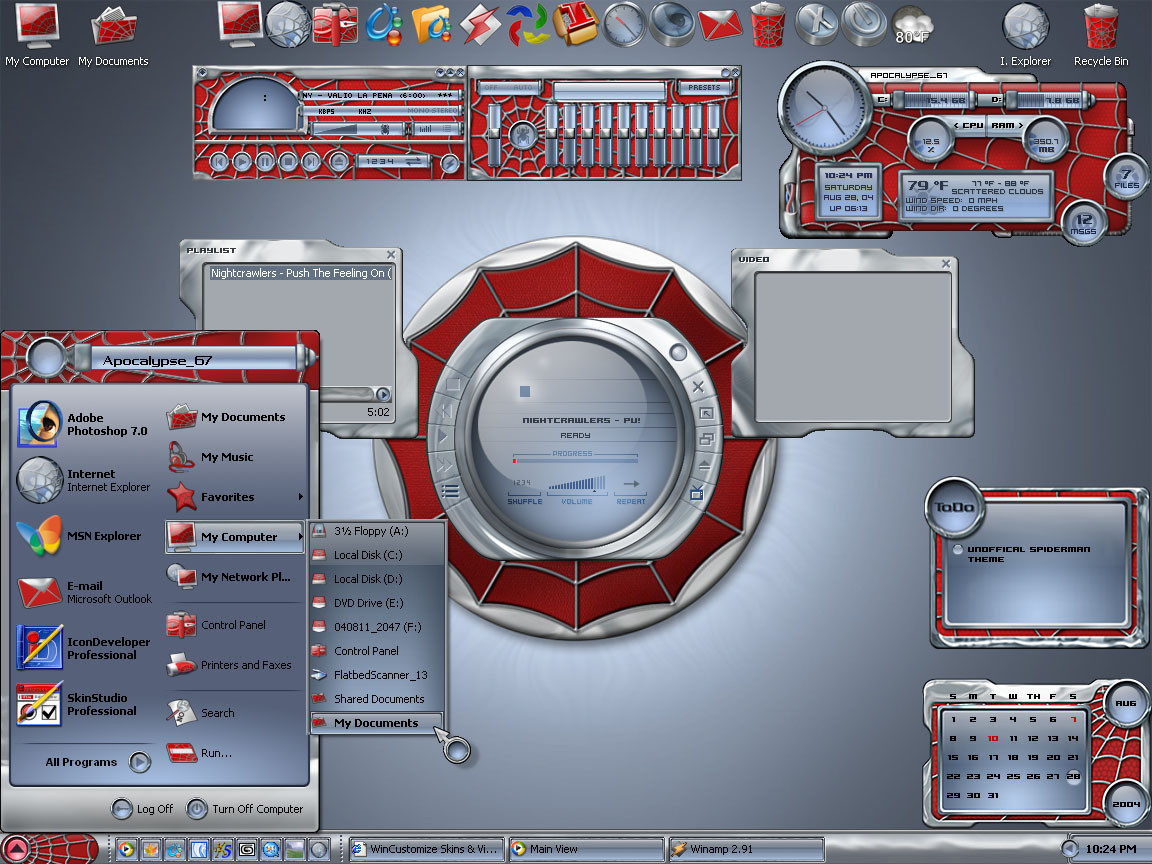The height and width of the screenshot is (864, 1152).
Task: Toggle the 1234 shuffle button in Winamp
Action: click(381, 161)
